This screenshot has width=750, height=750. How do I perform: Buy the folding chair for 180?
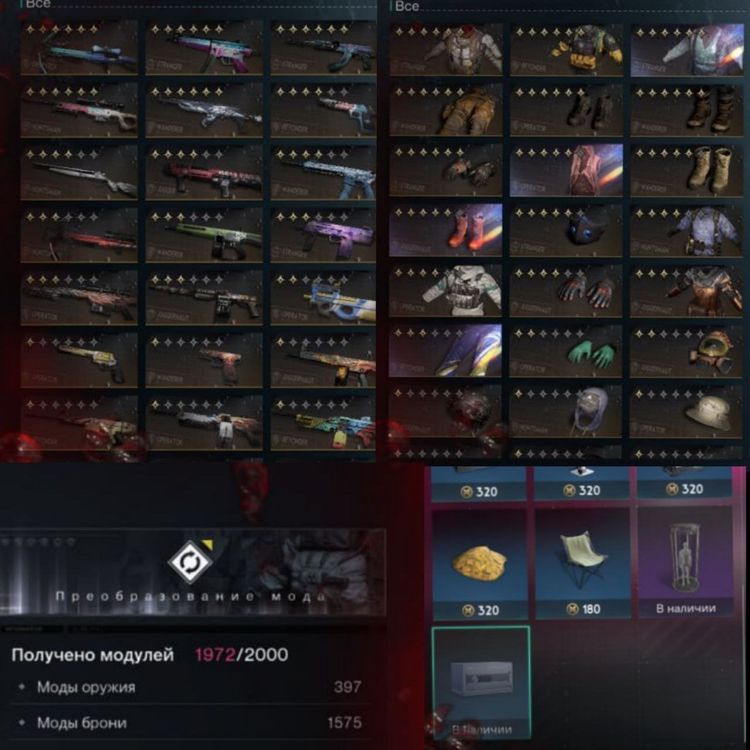(582, 563)
